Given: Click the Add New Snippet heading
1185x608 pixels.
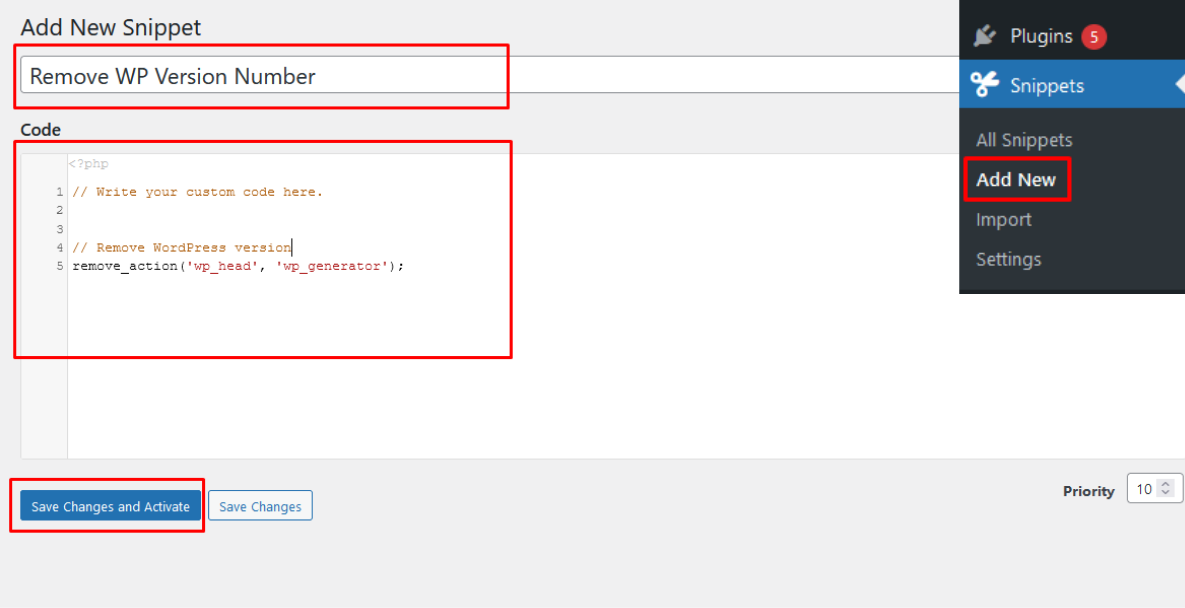Looking at the screenshot, I should (110, 27).
